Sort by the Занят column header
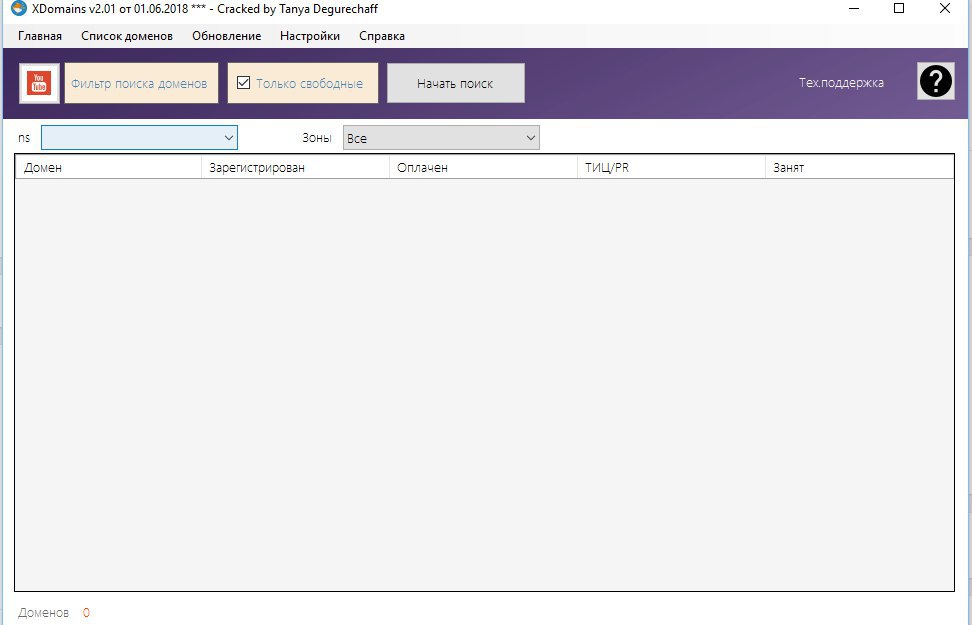Viewport: 972px width, 625px height. 860,167
